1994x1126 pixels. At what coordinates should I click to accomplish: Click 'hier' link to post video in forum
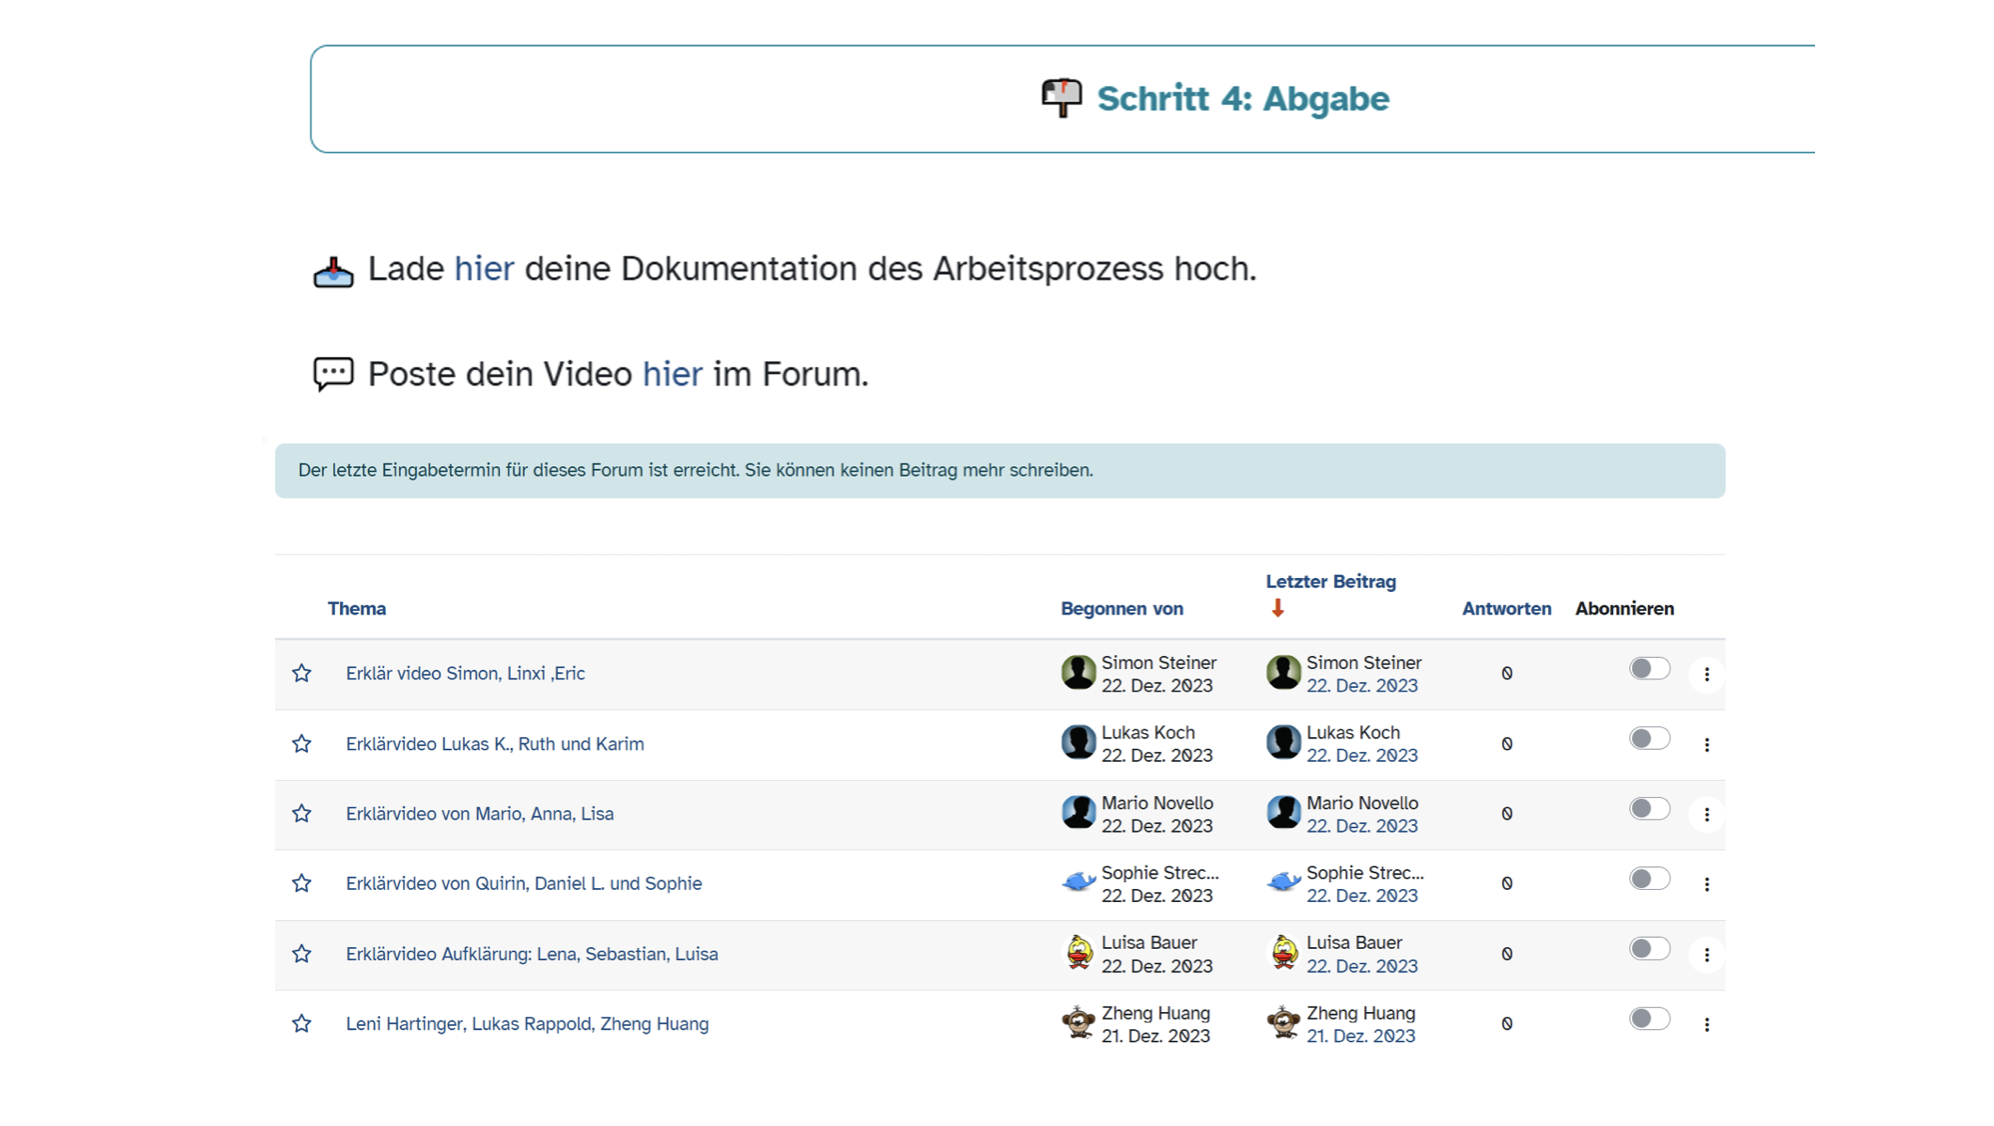[671, 374]
